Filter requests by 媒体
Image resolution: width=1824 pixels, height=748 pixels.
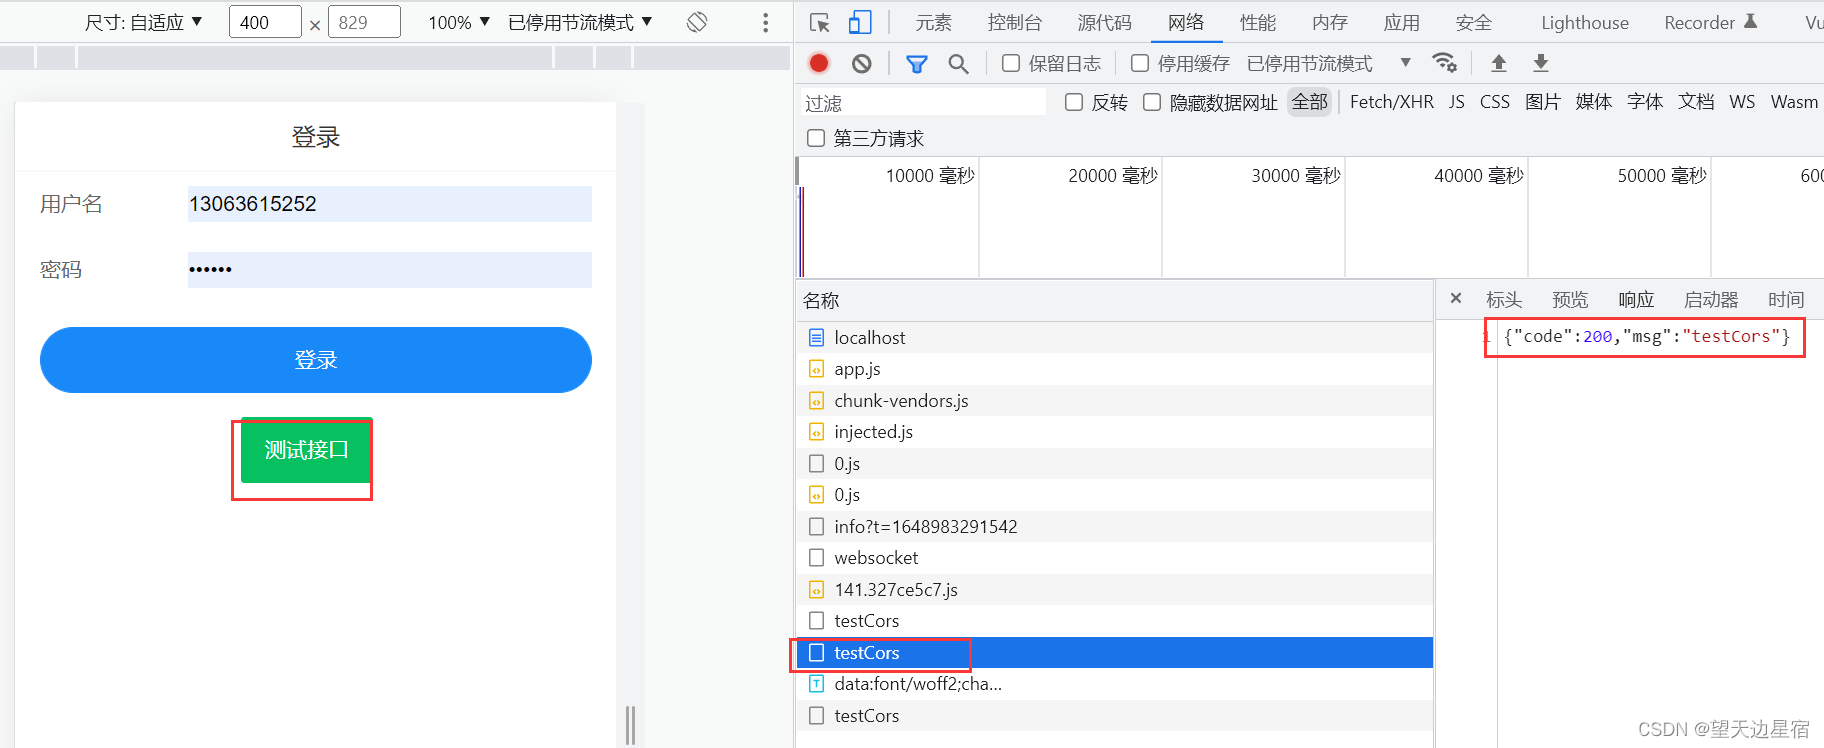(x=1594, y=102)
